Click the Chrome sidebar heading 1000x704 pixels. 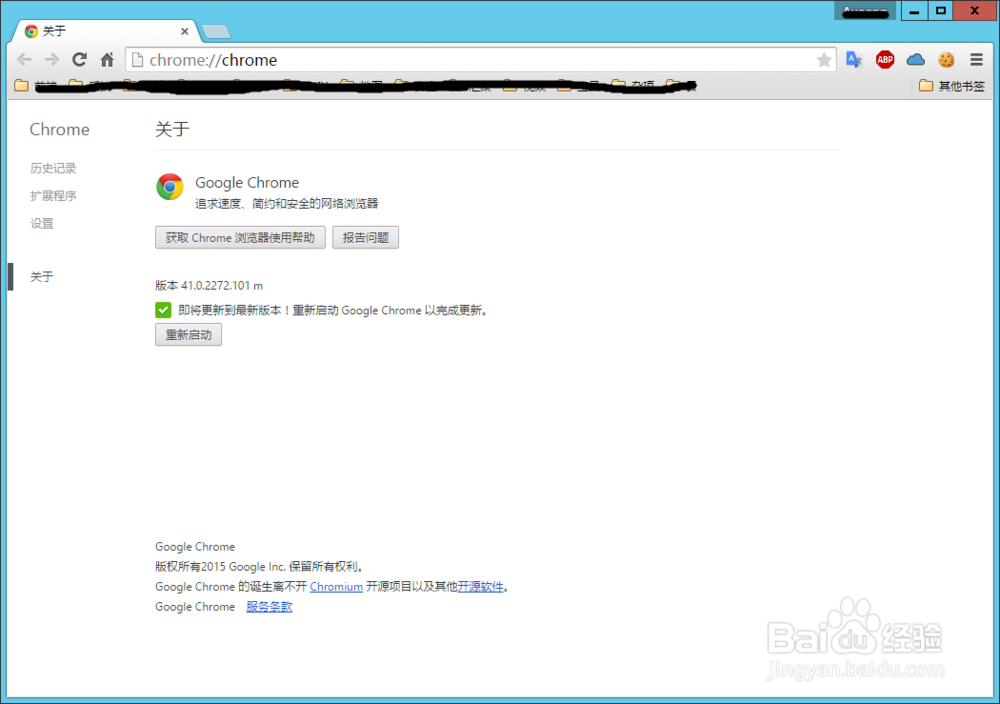[x=59, y=129]
